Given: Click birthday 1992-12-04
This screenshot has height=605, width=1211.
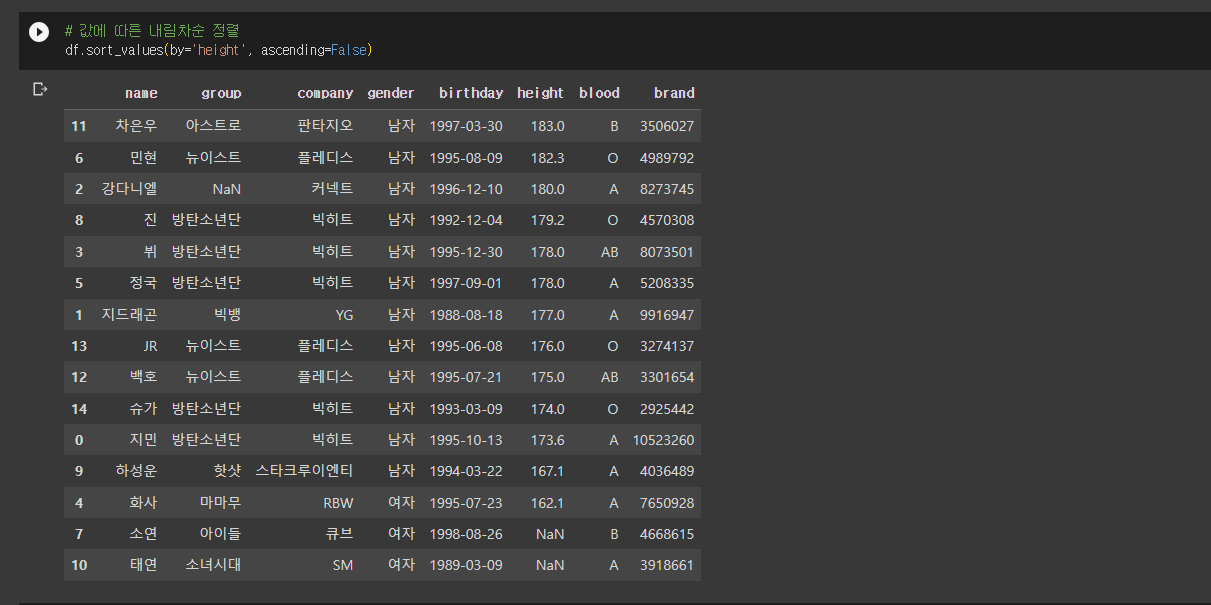Looking at the screenshot, I should click(466, 220).
